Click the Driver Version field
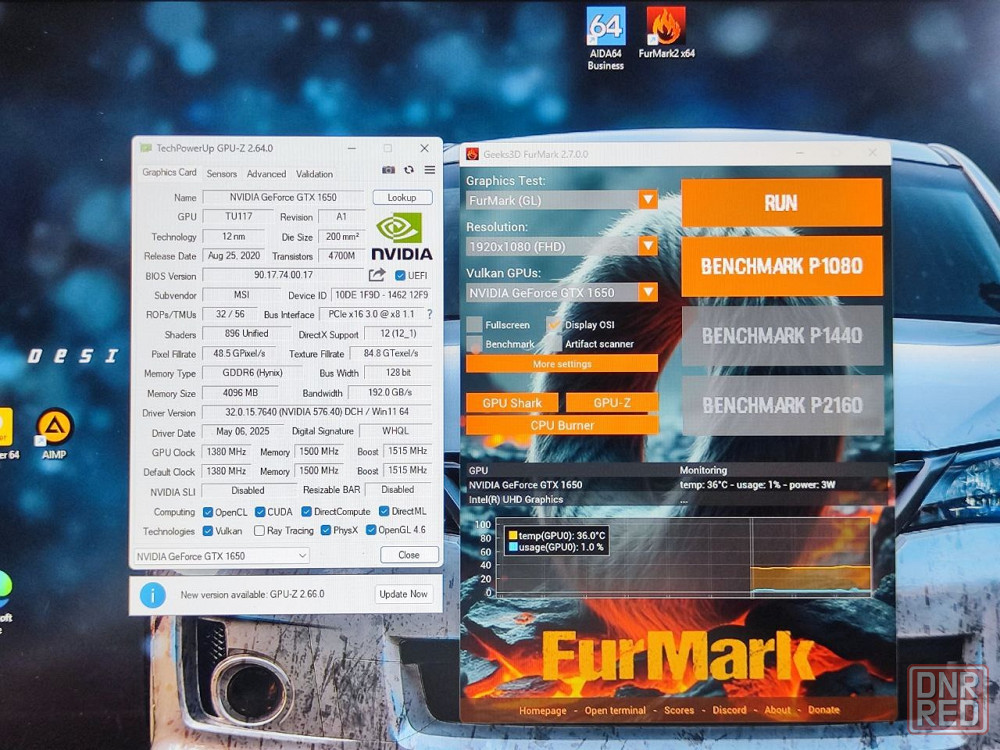The height and width of the screenshot is (750, 1000). 317,412
